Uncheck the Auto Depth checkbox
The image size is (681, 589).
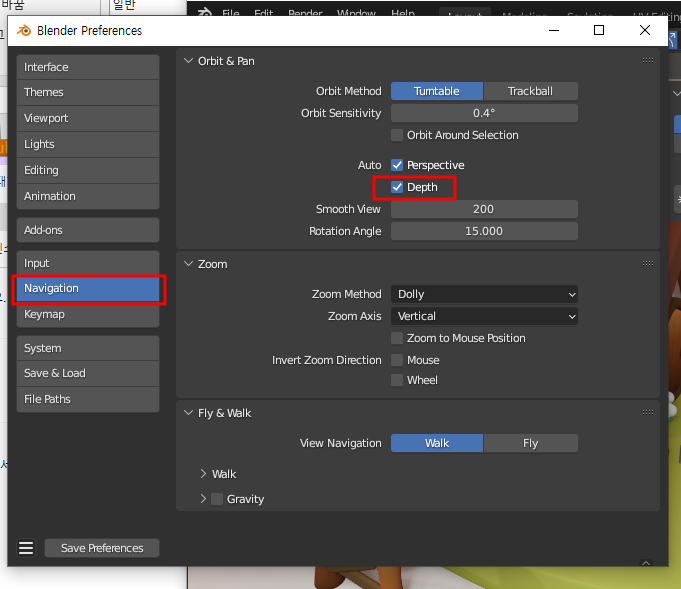coord(397,187)
